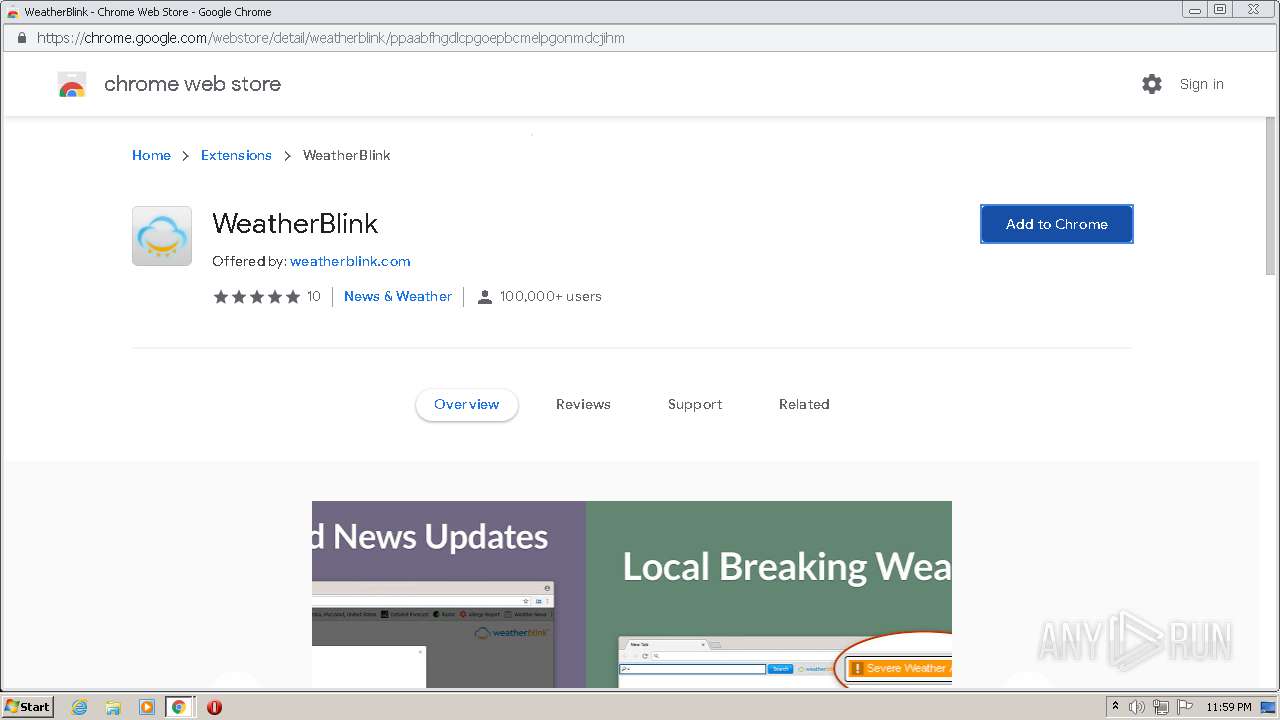1280x720 pixels.
Task: Switch to the Support tab
Action: coord(695,404)
